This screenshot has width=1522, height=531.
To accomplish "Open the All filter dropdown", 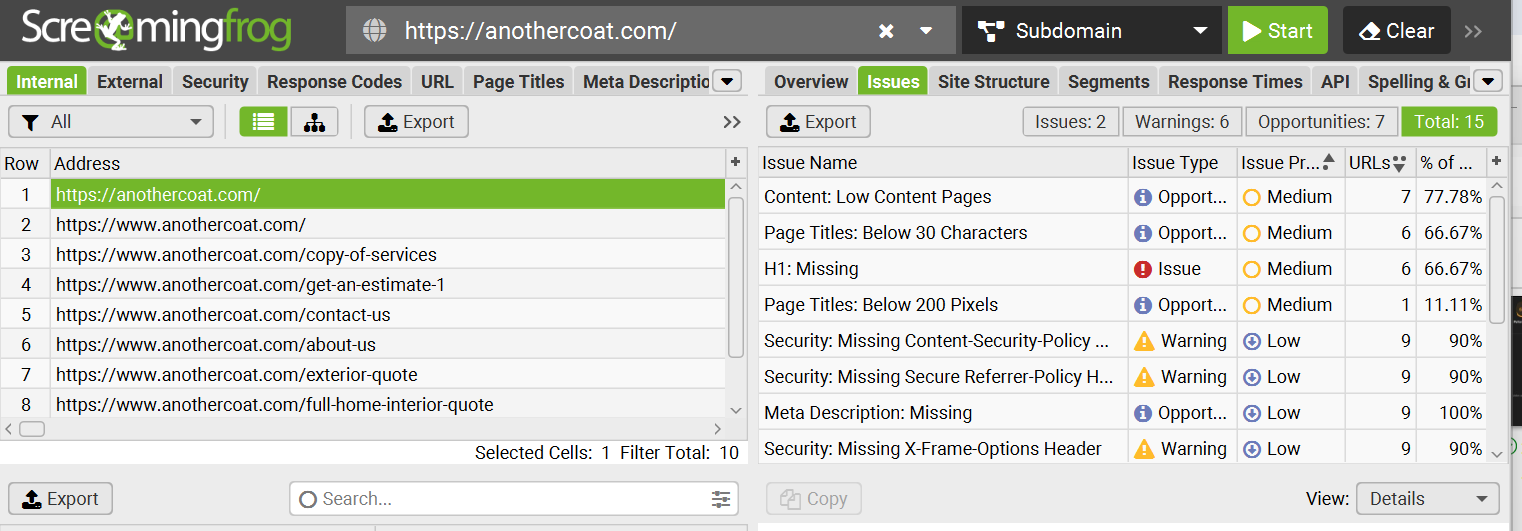I will tap(111, 122).
